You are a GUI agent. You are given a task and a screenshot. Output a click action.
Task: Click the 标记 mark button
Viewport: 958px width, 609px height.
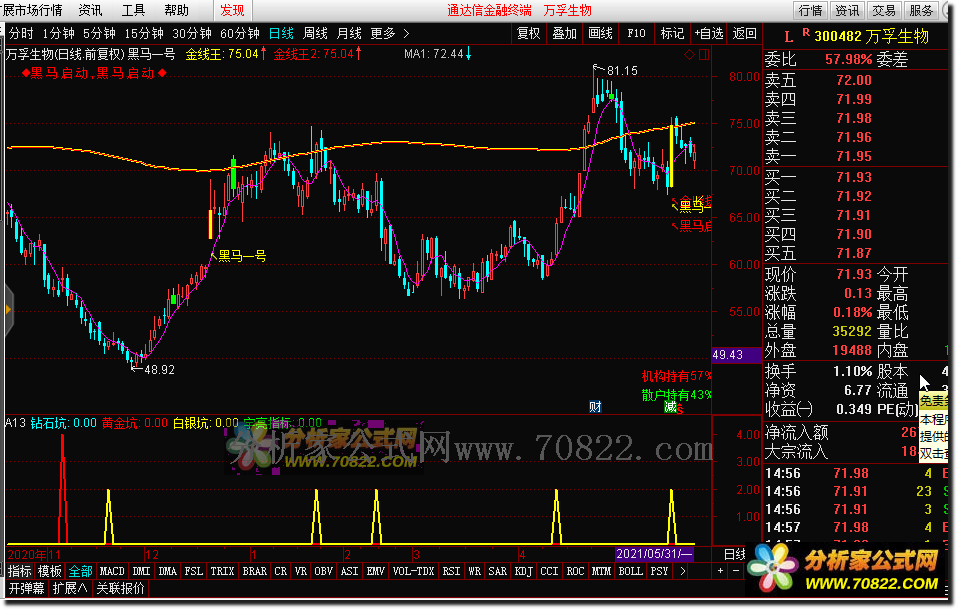(672, 34)
